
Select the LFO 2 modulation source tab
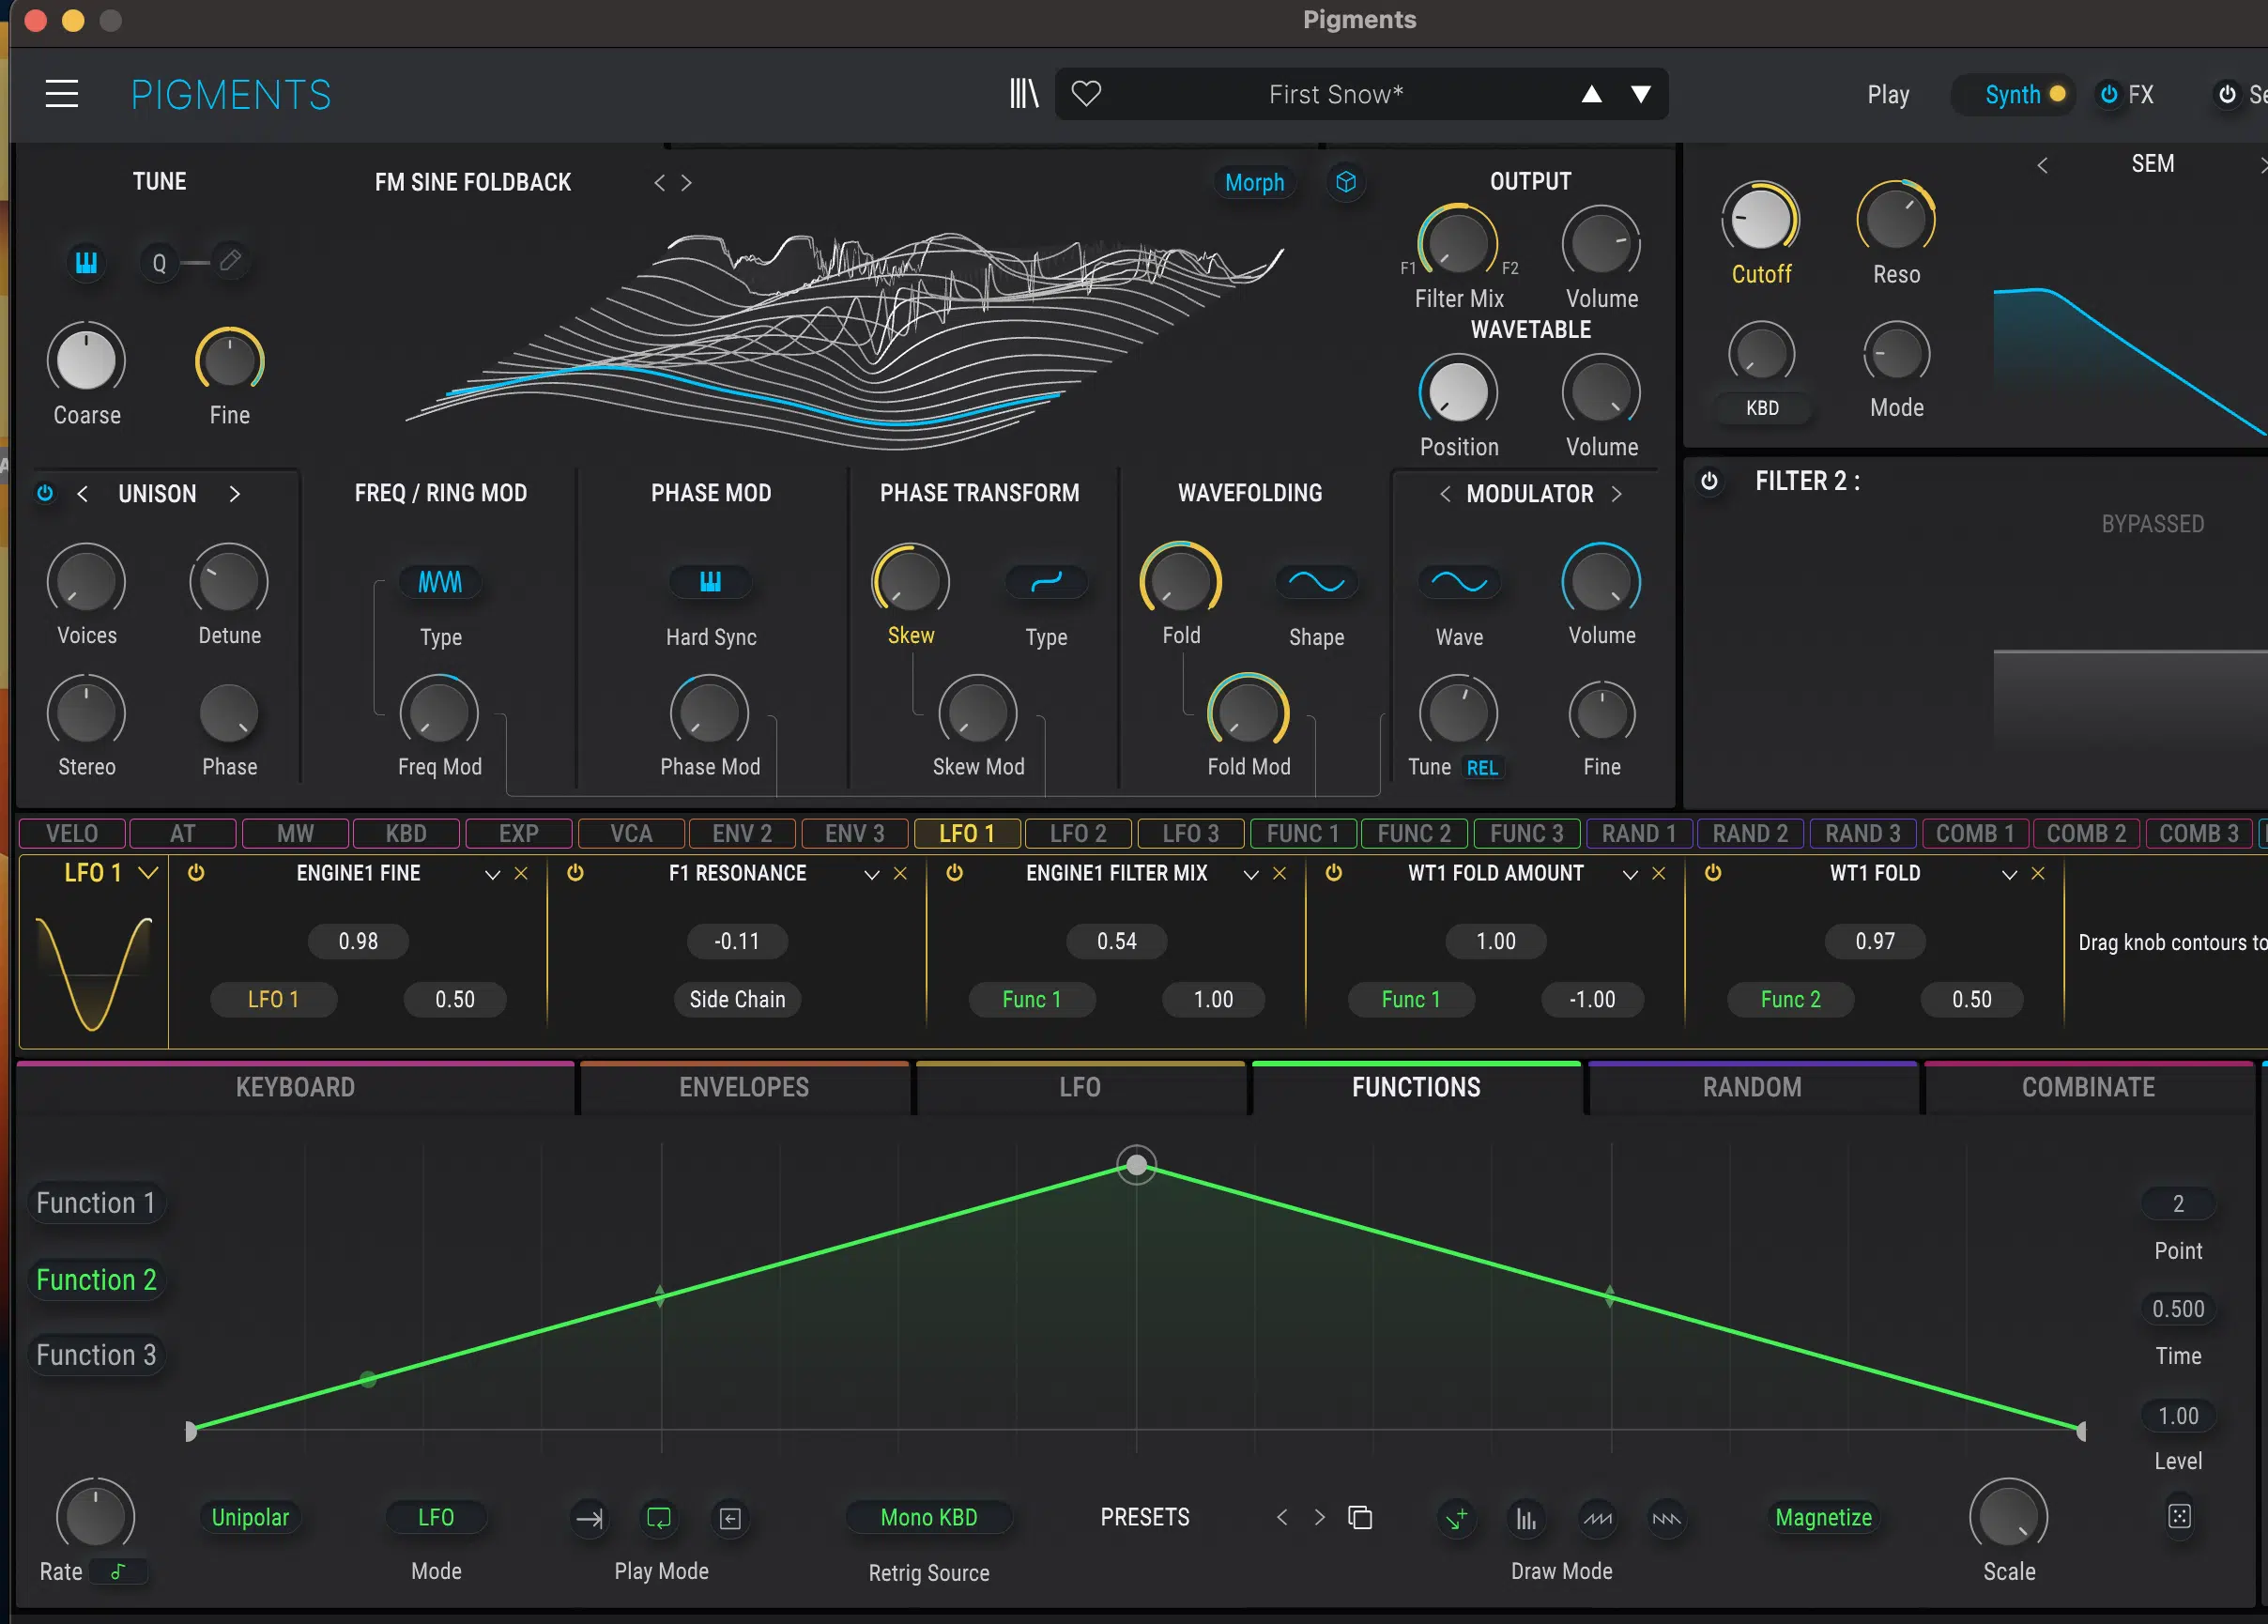[x=1077, y=833]
